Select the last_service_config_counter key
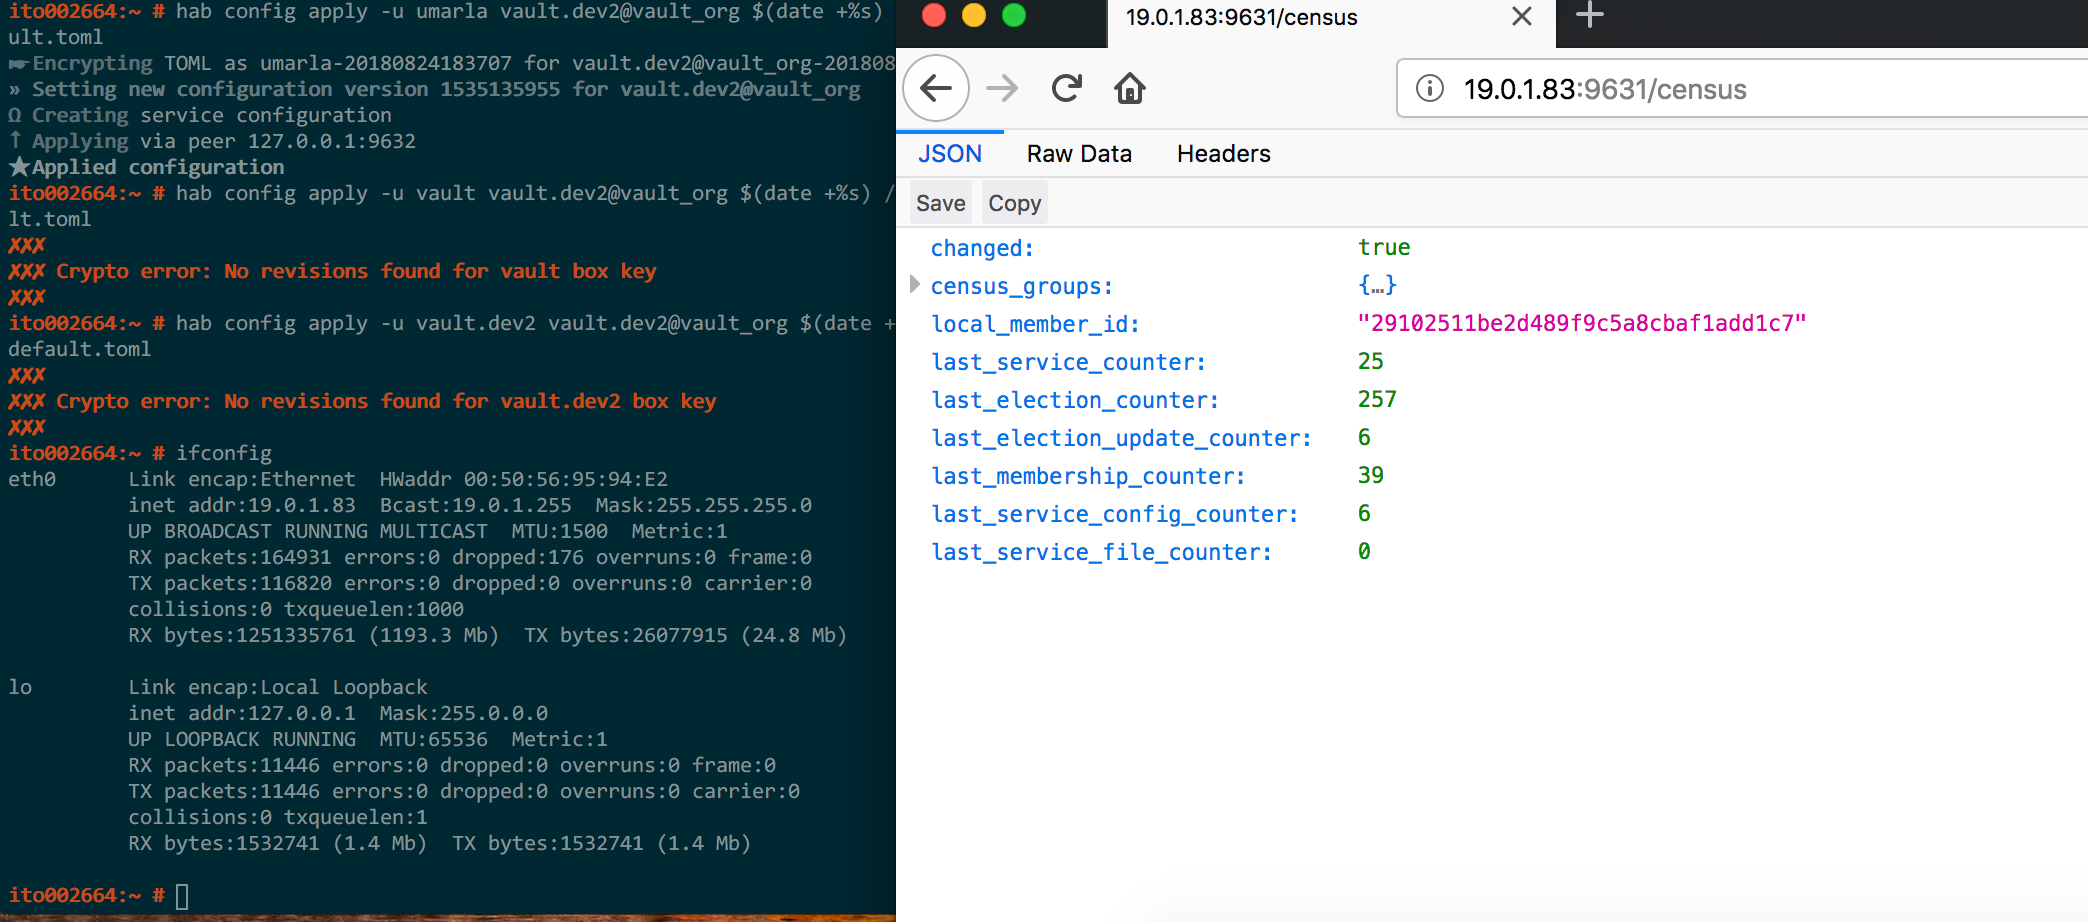2088x922 pixels. (1114, 514)
